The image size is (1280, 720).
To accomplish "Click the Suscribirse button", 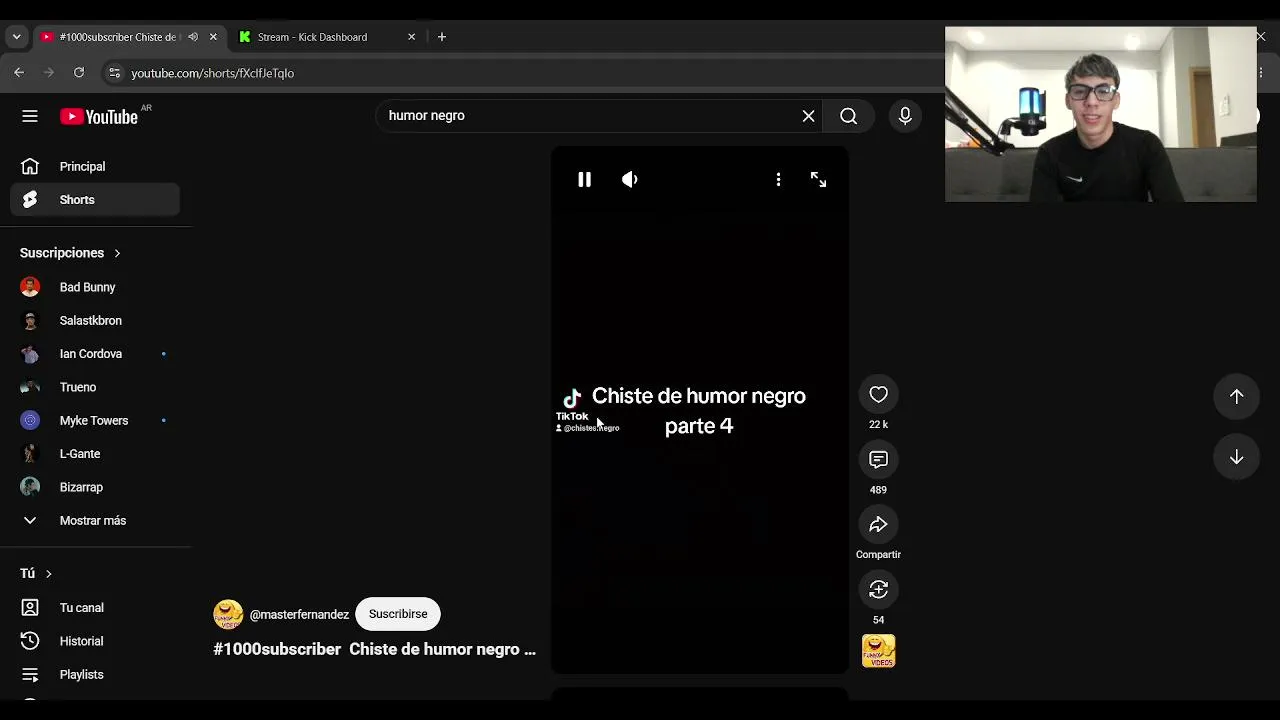I will (398, 614).
